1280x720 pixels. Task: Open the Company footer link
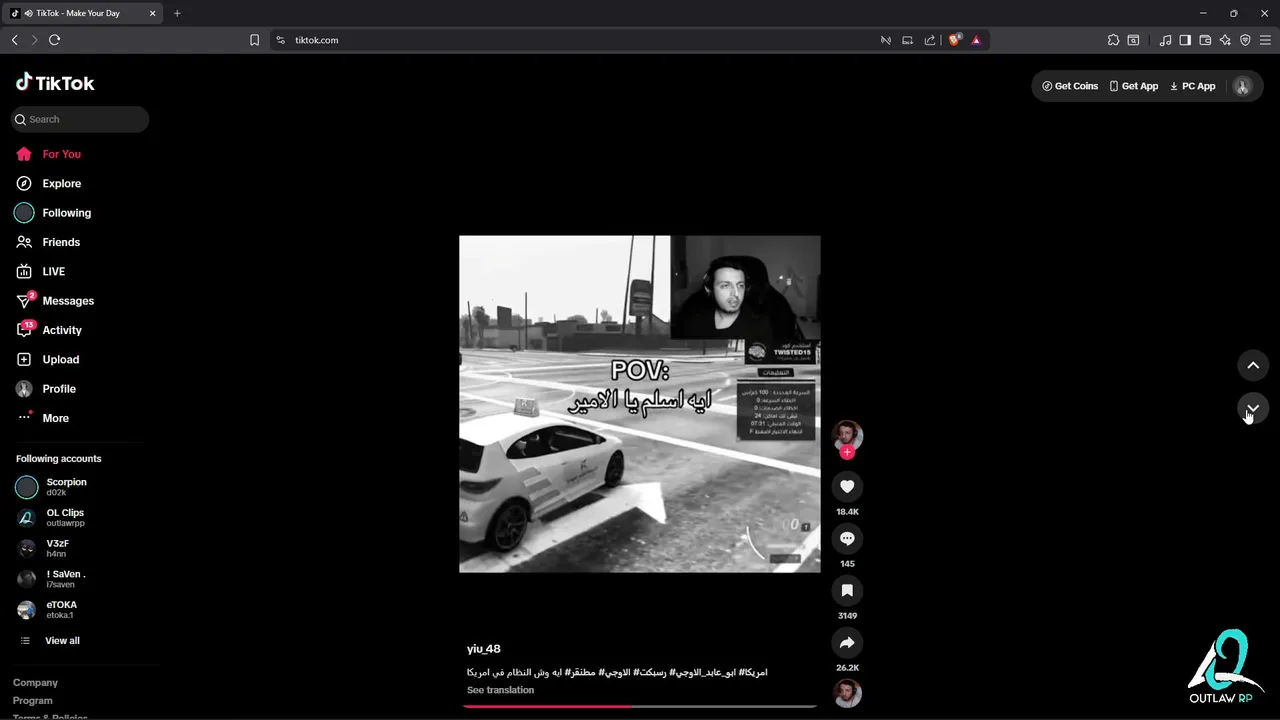coord(35,683)
